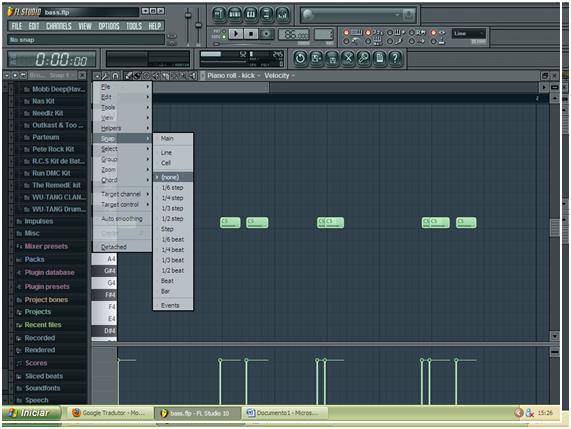
Task: Click the tempo display field
Action: (294, 35)
